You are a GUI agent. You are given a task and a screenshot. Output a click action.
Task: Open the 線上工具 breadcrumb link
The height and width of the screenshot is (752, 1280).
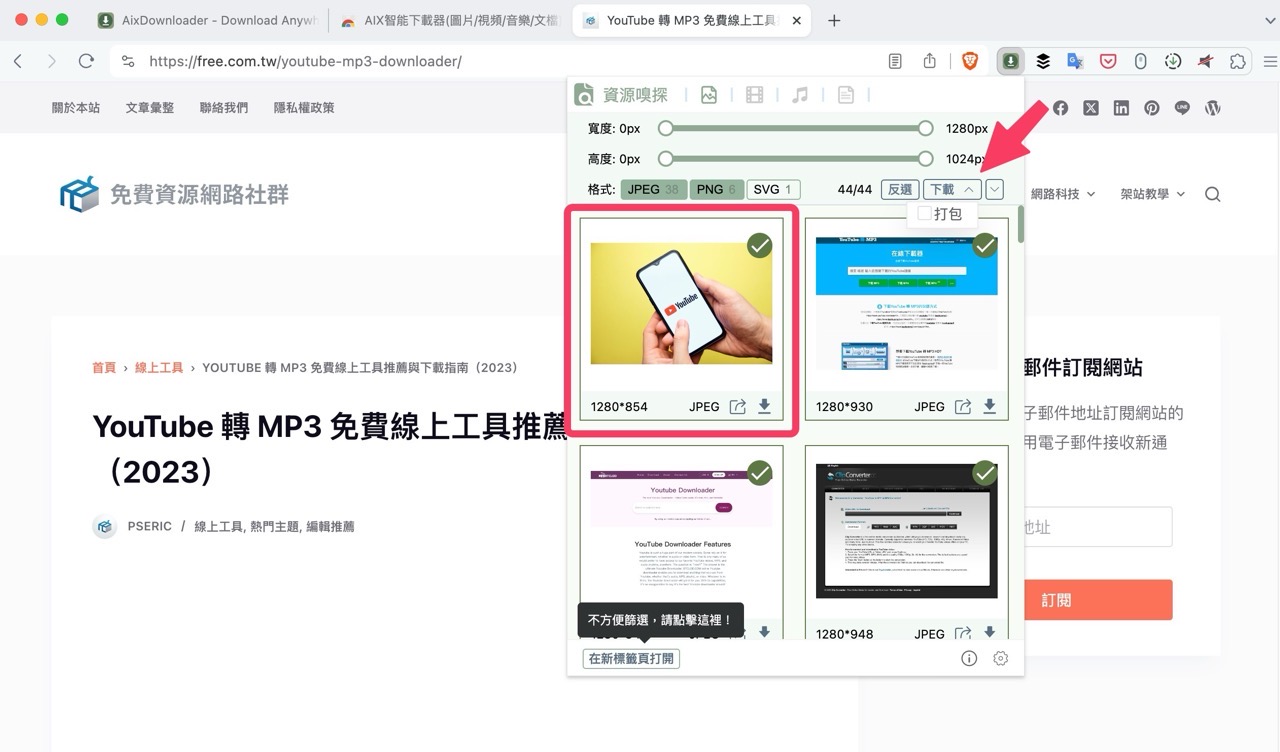click(159, 368)
